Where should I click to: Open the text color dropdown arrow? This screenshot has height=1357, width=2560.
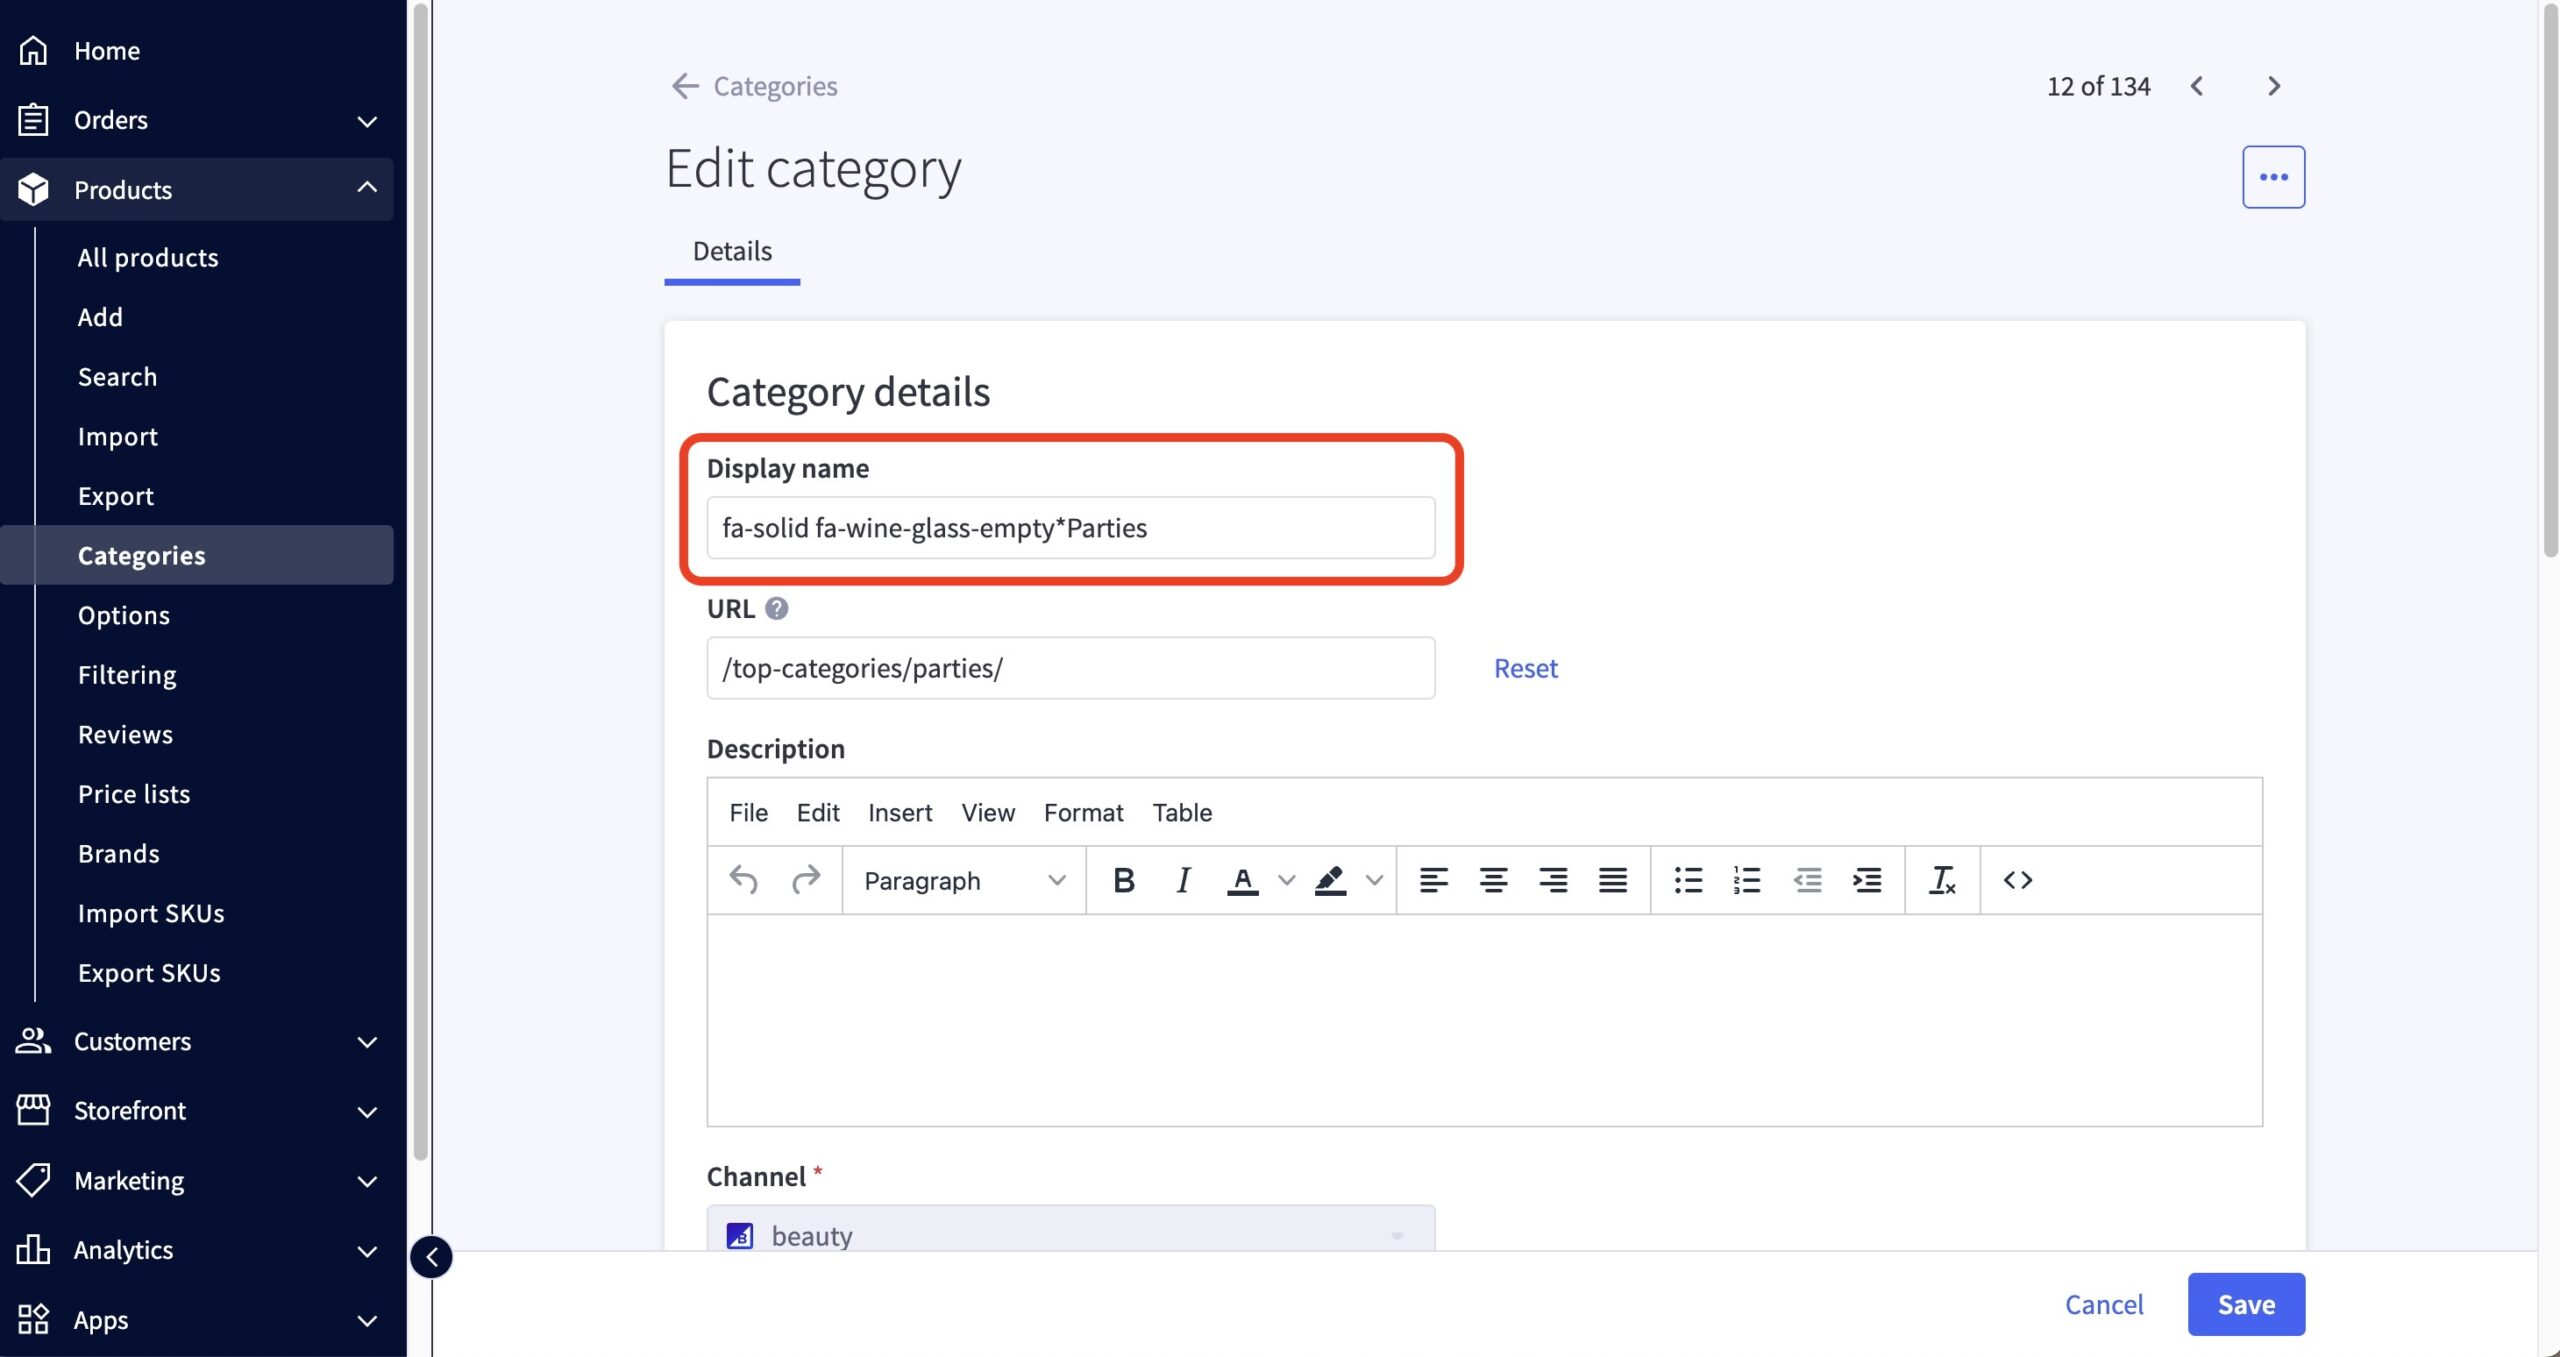click(x=1287, y=880)
